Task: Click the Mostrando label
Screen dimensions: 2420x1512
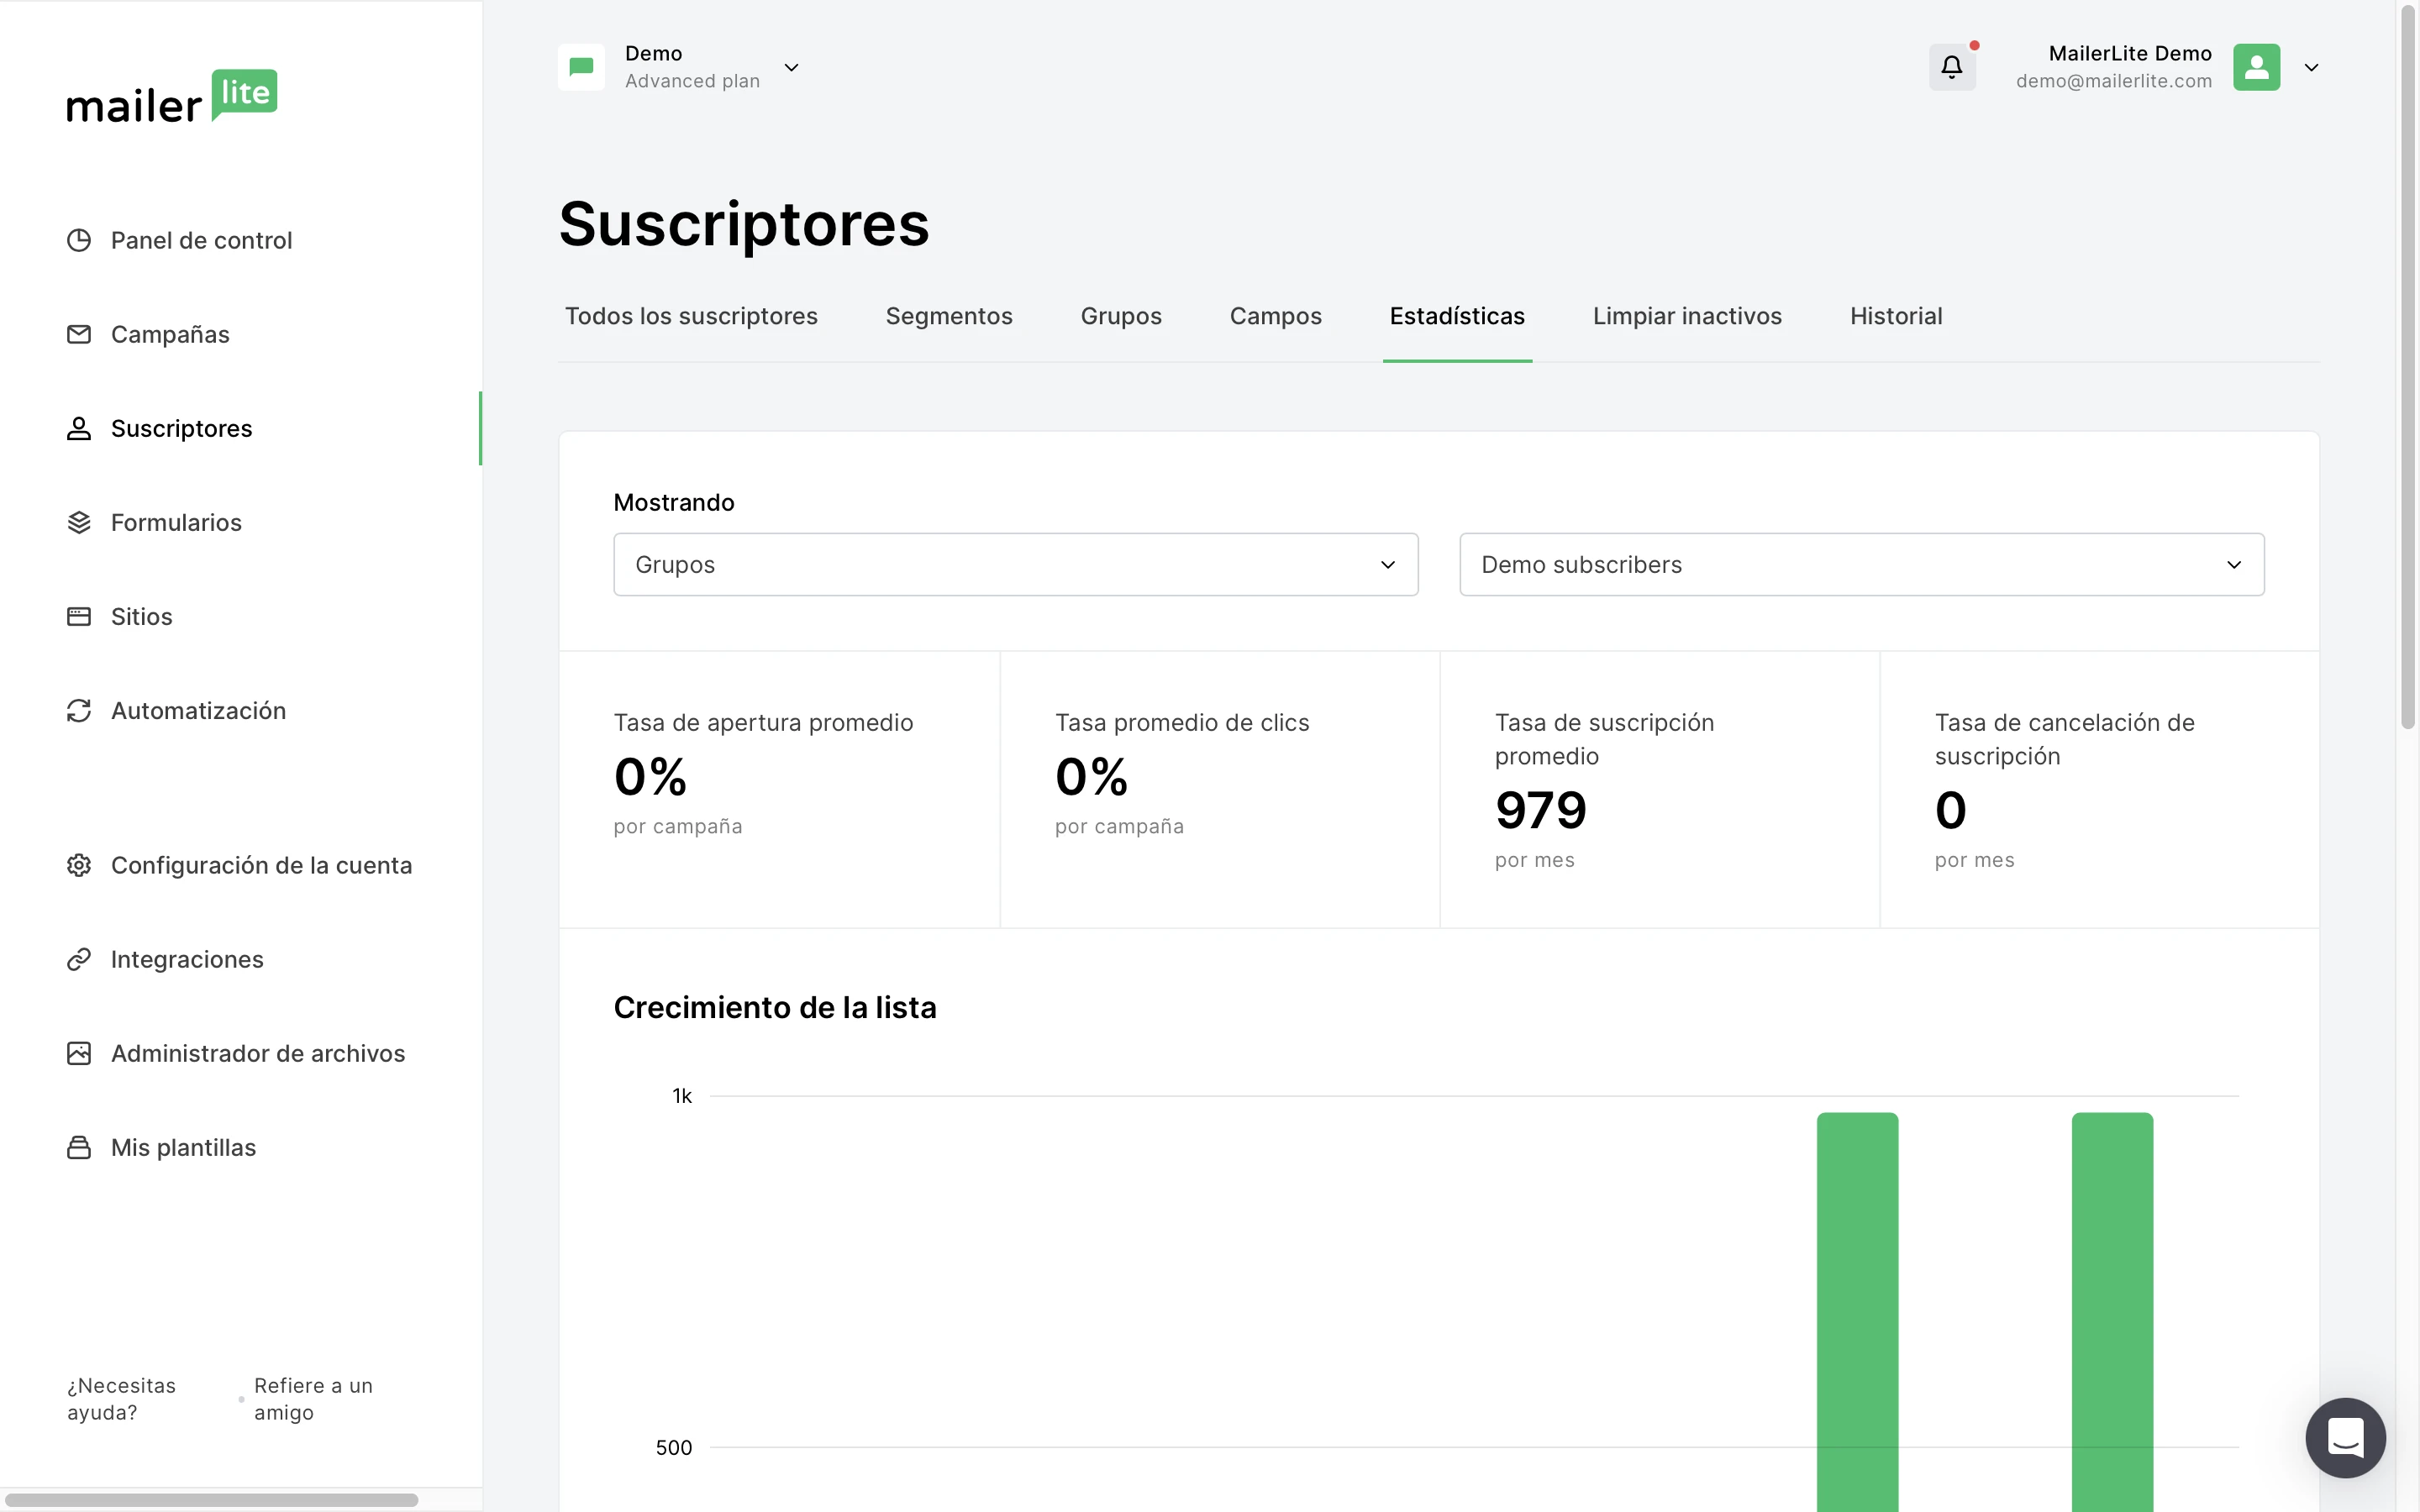Action: pyautogui.click(x=674, y=502)
